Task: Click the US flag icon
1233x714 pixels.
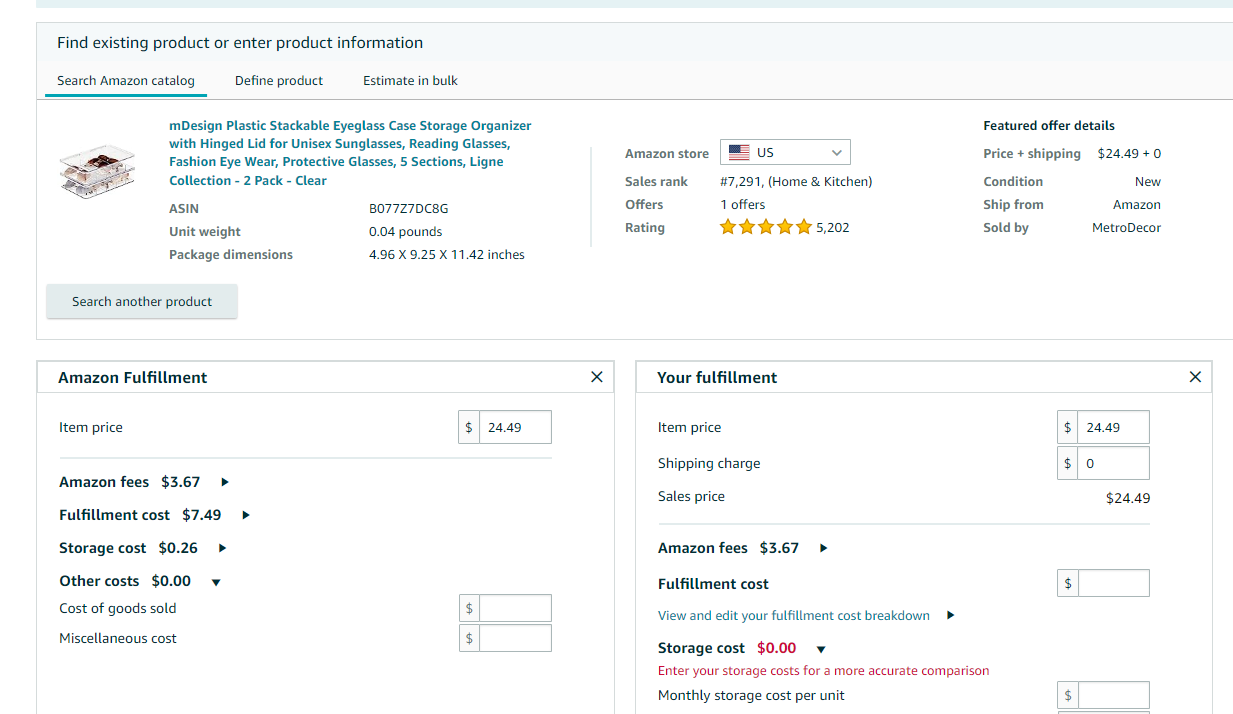Action: 739,153
